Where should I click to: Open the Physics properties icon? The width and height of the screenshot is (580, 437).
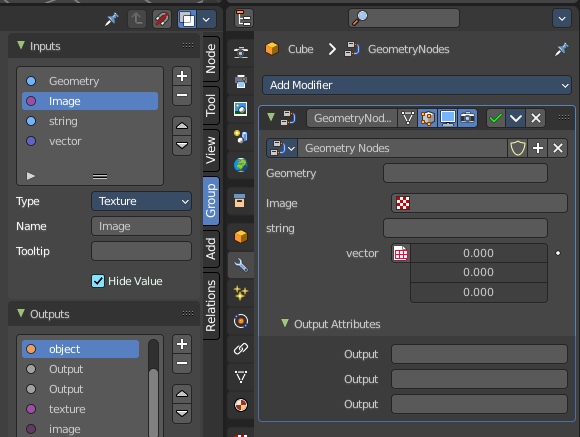[x=241, y=321]
